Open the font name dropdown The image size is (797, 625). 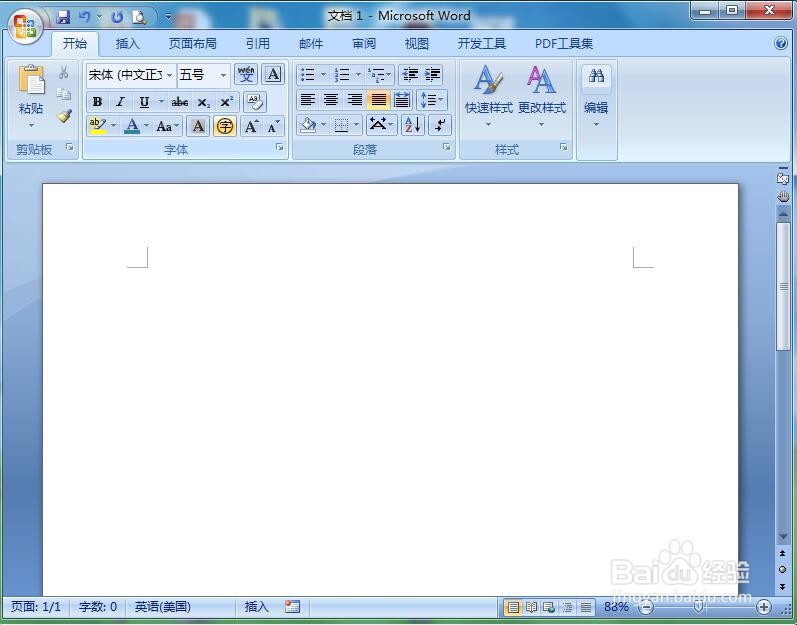169,75
